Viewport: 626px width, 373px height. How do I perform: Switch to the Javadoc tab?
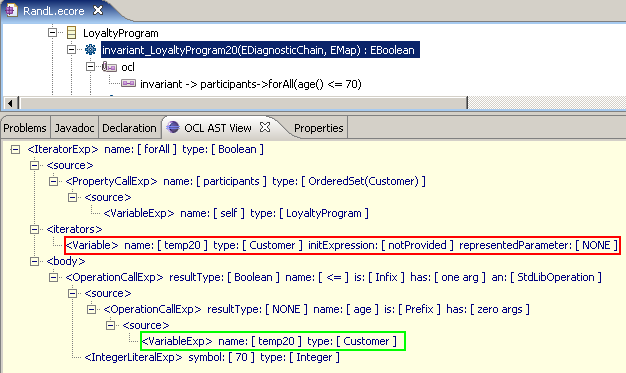(74, 128)
